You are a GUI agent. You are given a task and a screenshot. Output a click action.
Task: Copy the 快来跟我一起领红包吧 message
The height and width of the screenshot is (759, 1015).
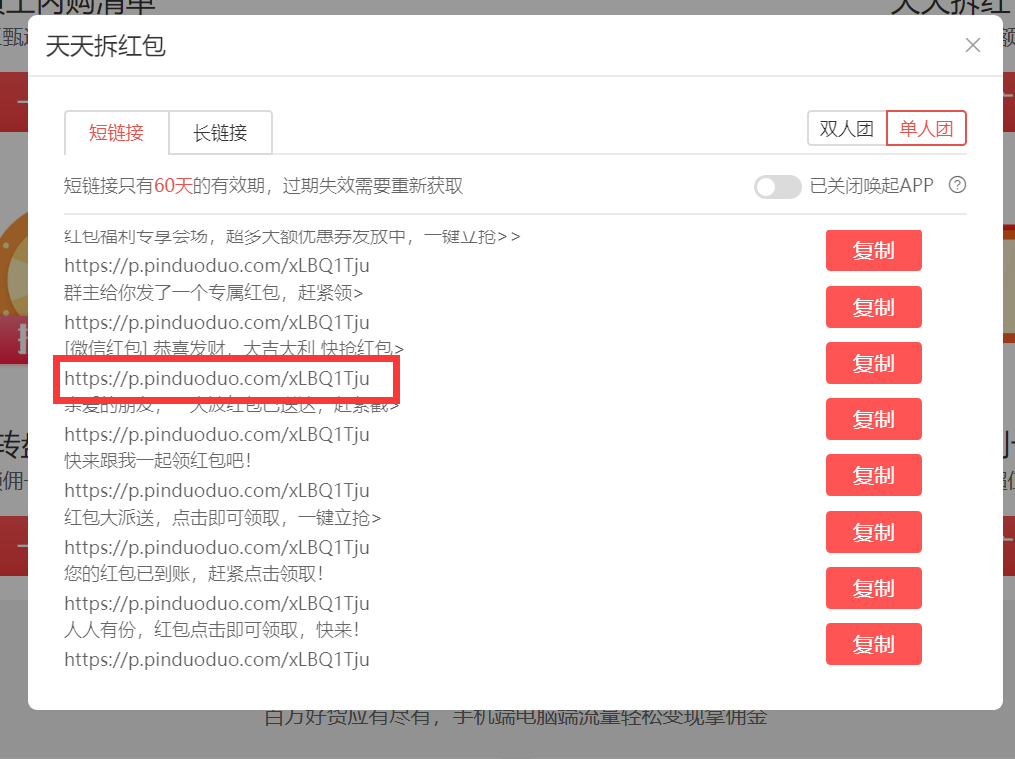873,475
